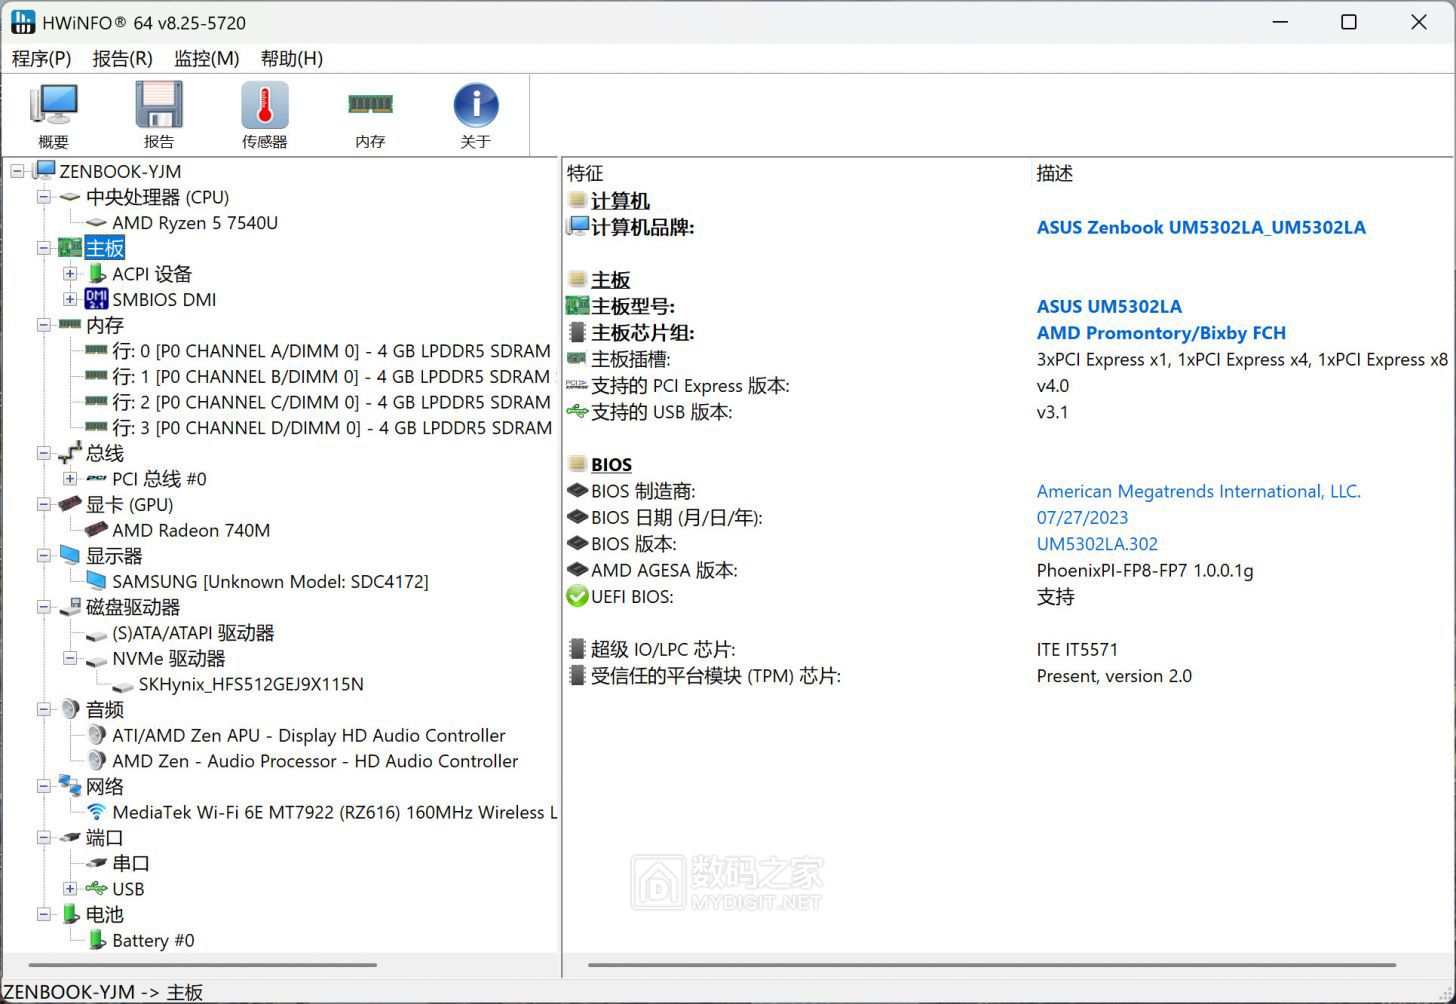Click the Present, version 2.0 TPM value
The height and width of the screenshot is (1004, 1456).
[1114, 675]
